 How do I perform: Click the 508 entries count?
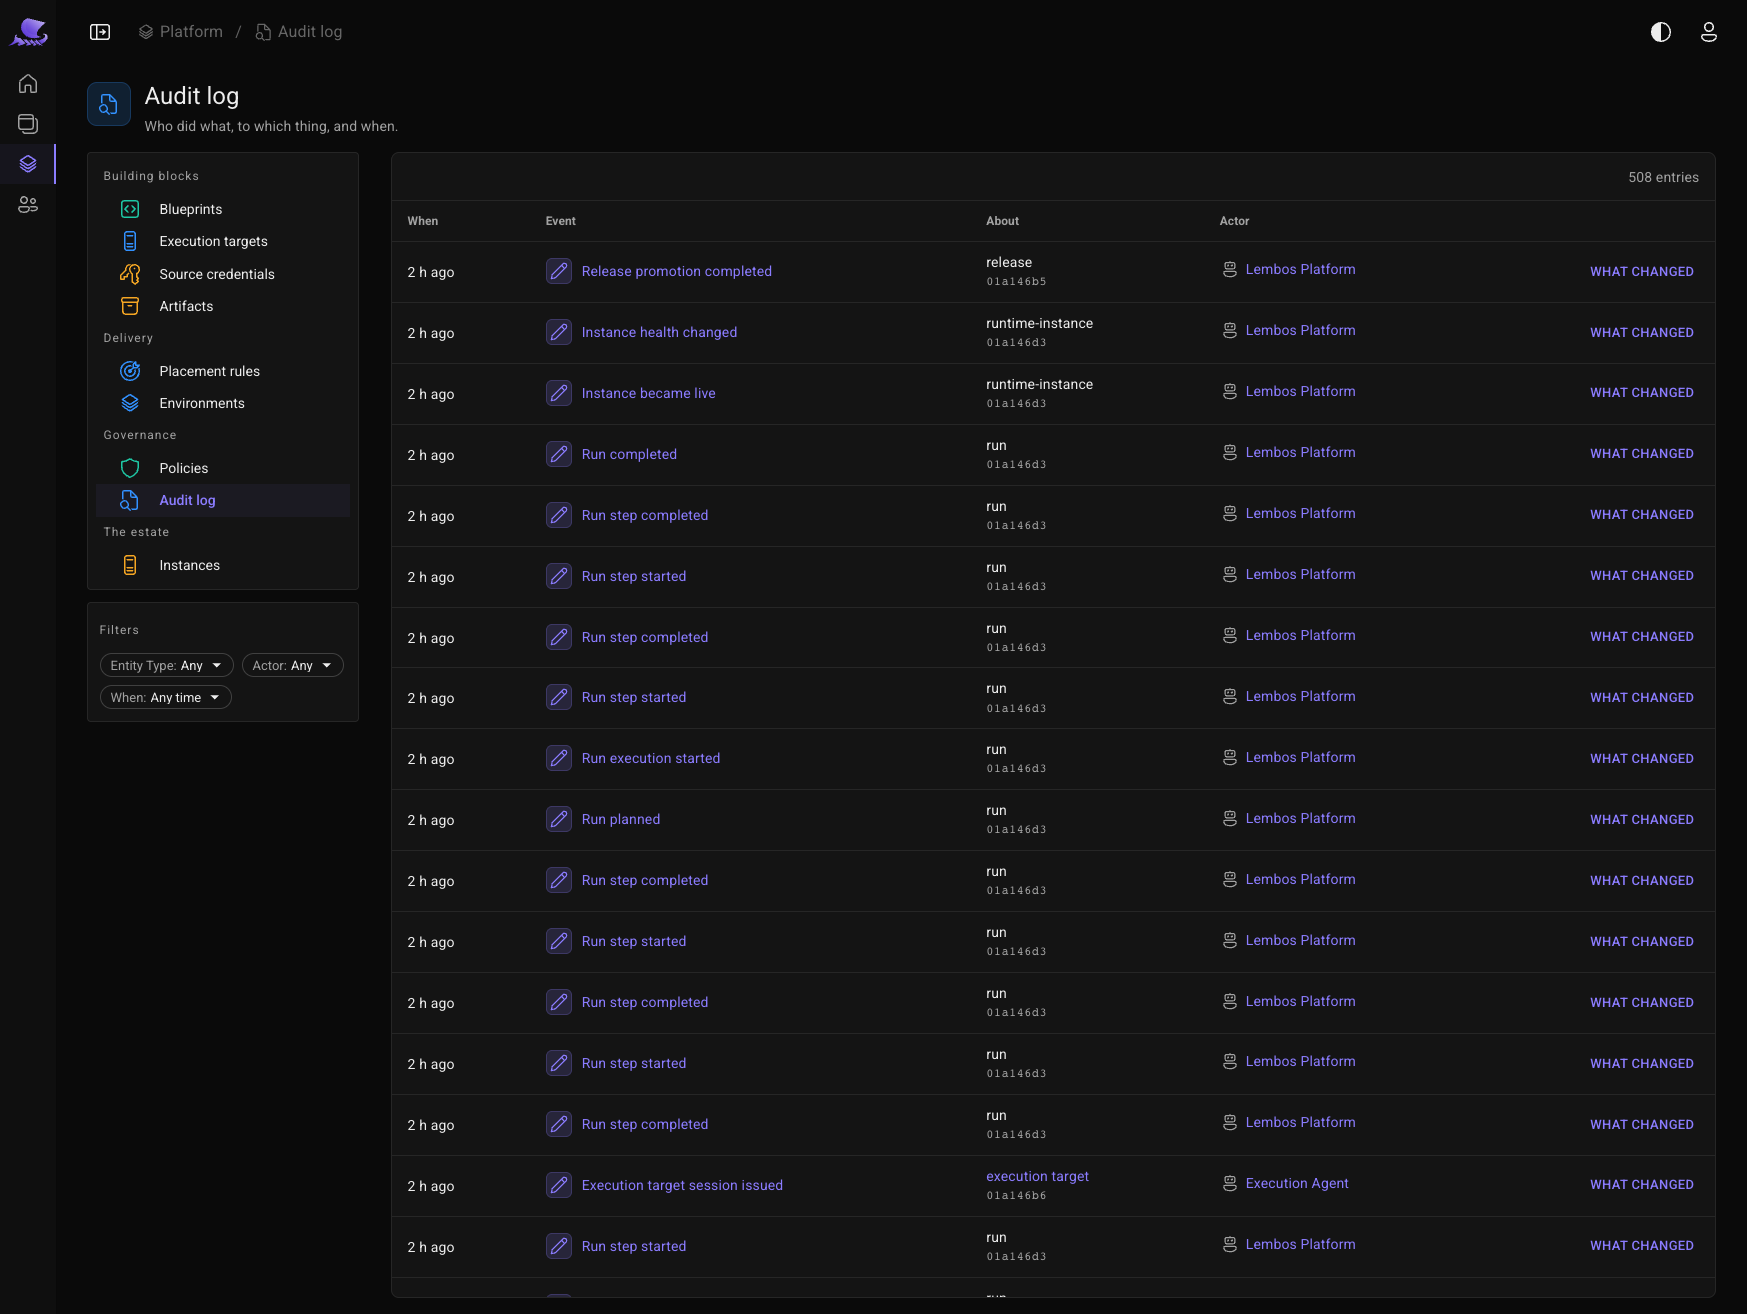coord(1663,177)
